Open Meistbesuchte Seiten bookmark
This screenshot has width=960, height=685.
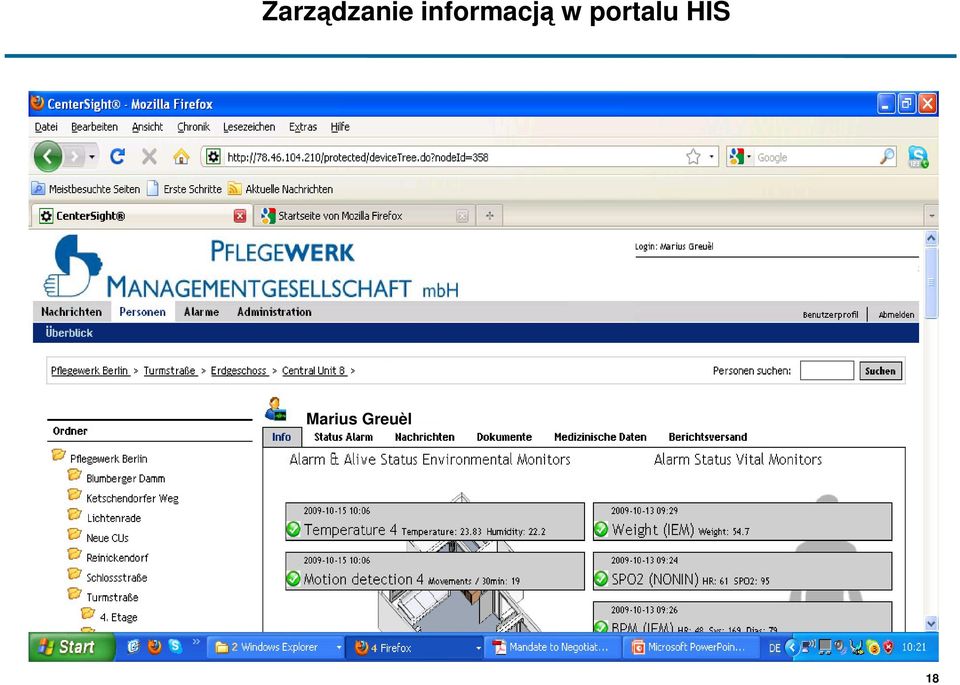coord(86,189)
